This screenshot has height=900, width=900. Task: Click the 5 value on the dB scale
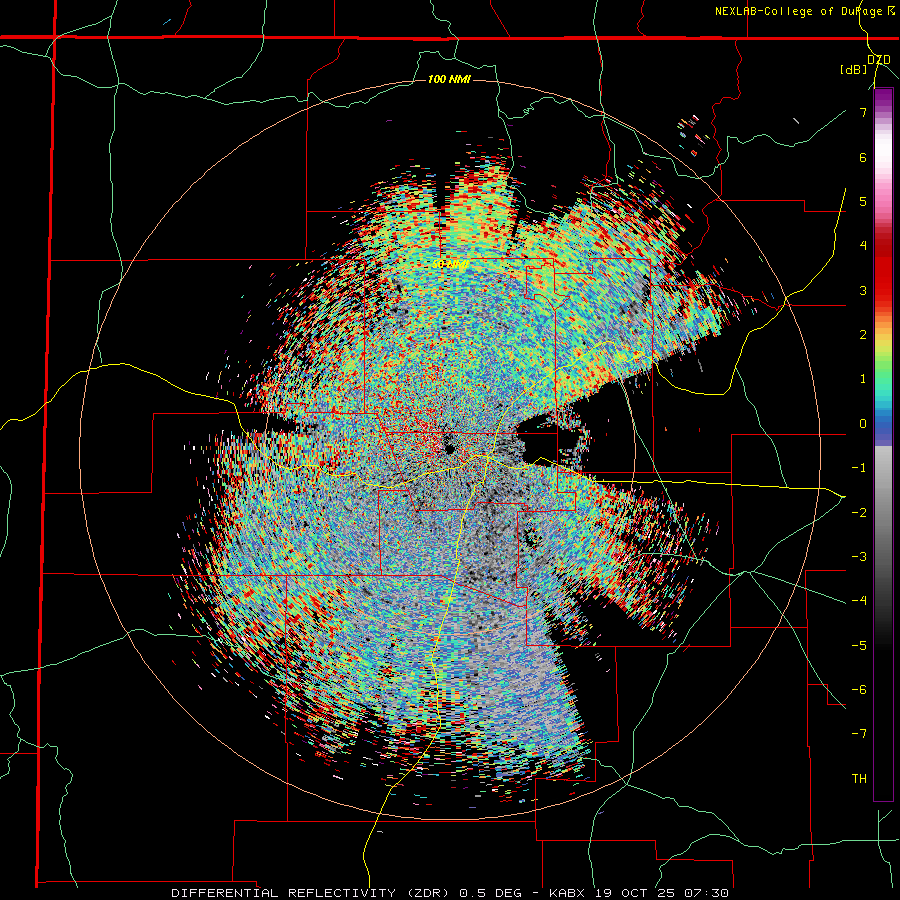[x=863, y=201]
